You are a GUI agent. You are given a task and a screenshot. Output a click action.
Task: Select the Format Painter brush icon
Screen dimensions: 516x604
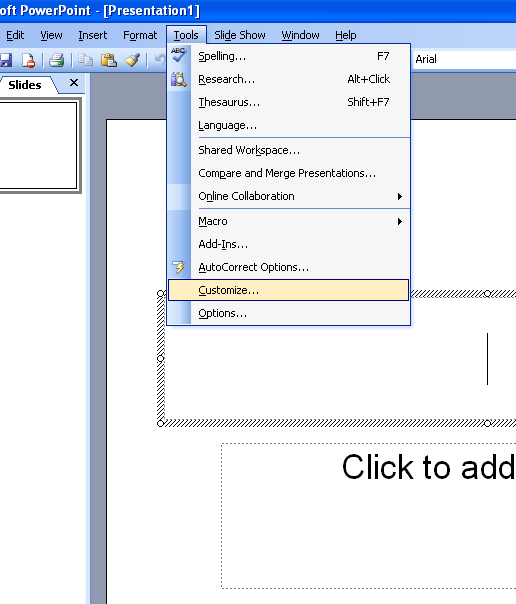(132, 60)
